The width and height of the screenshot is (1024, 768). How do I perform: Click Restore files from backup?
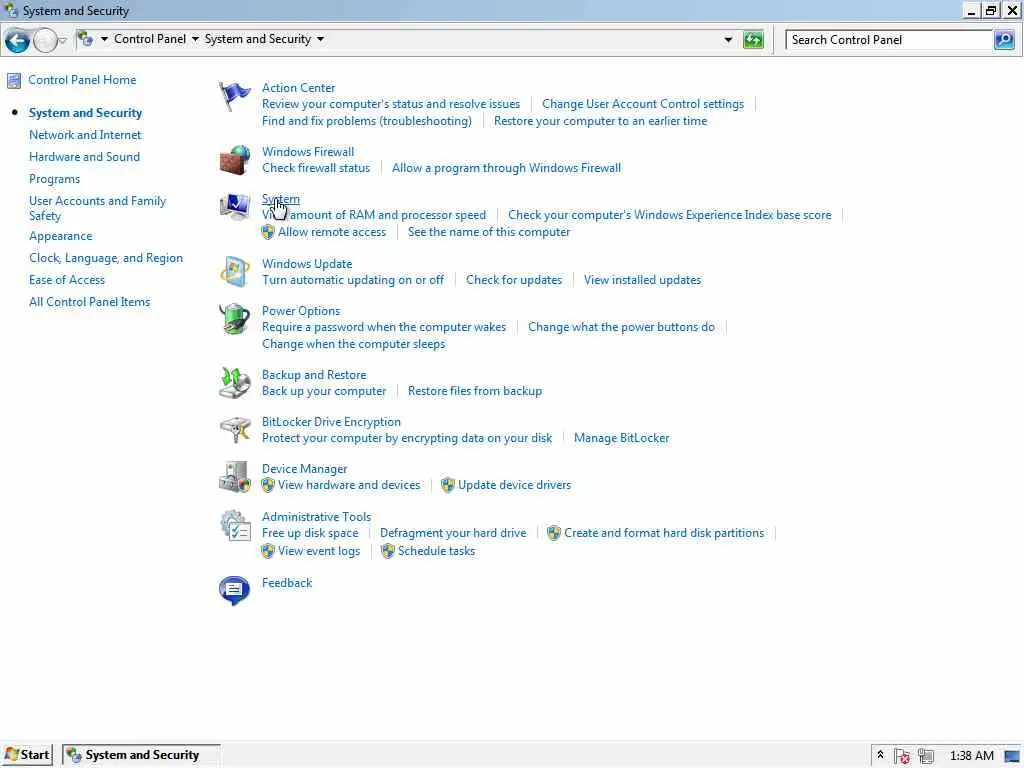(475, 391)
